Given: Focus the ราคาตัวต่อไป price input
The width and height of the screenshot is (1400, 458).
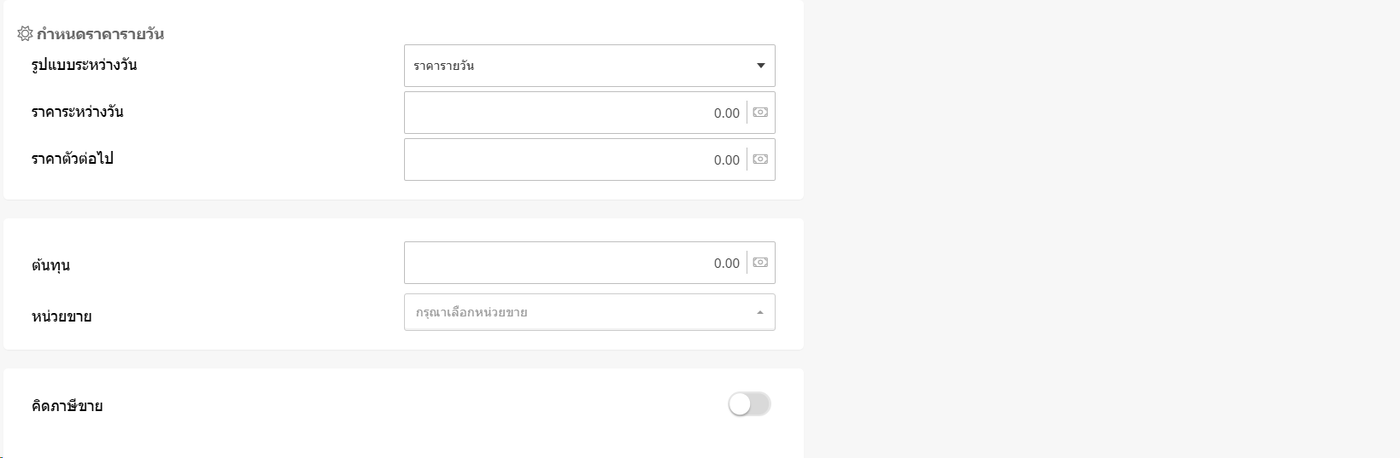Looking at the screenshot, I should pos(575,160).
